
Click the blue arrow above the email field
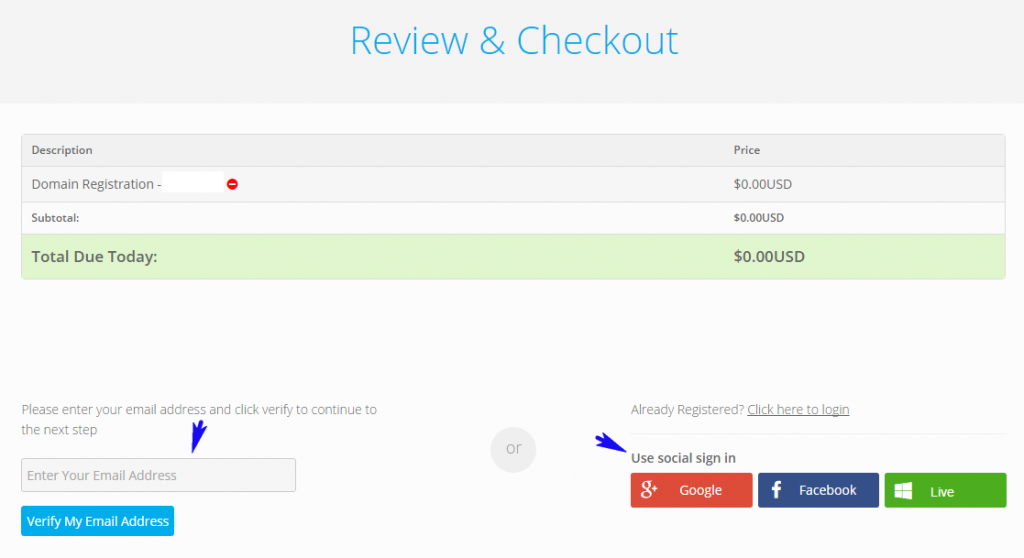pyautogui.click(x=198, y=436)
